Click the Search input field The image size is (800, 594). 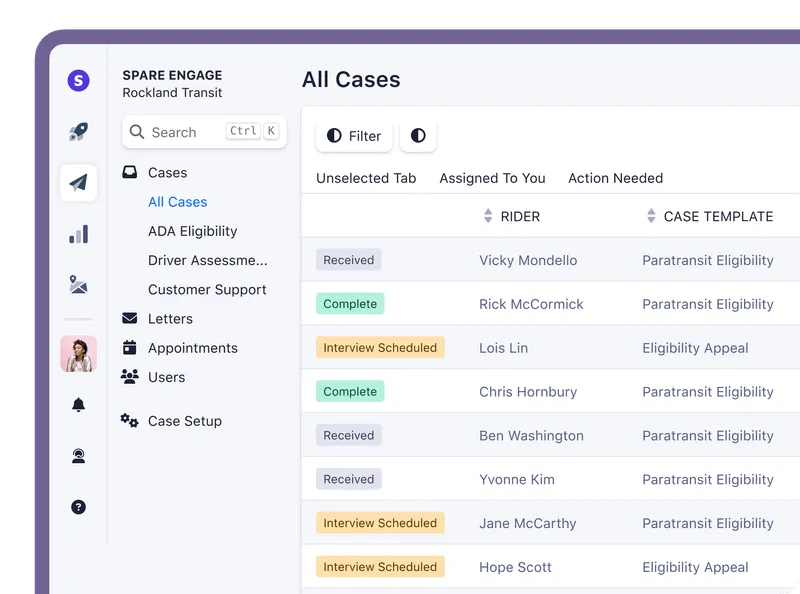pyautogui.click(x=186, y=132)
